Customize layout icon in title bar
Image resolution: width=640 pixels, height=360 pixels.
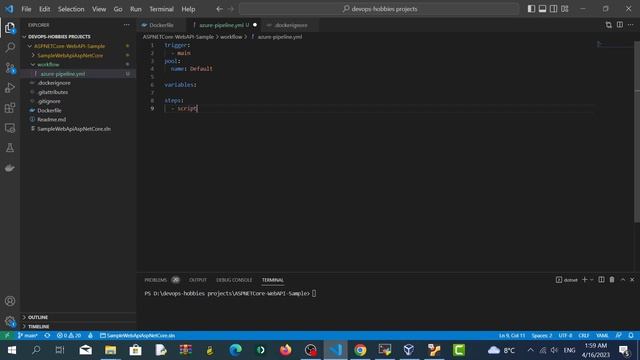[x=565, y=9]
